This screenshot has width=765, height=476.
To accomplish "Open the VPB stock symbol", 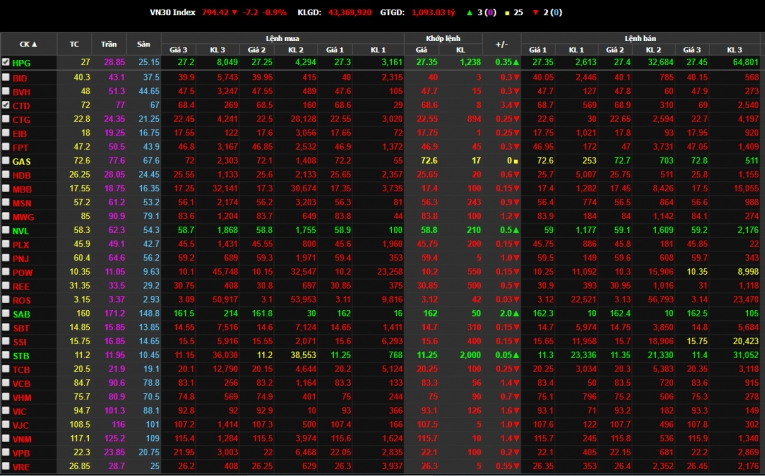I will [x=21, y=453].
